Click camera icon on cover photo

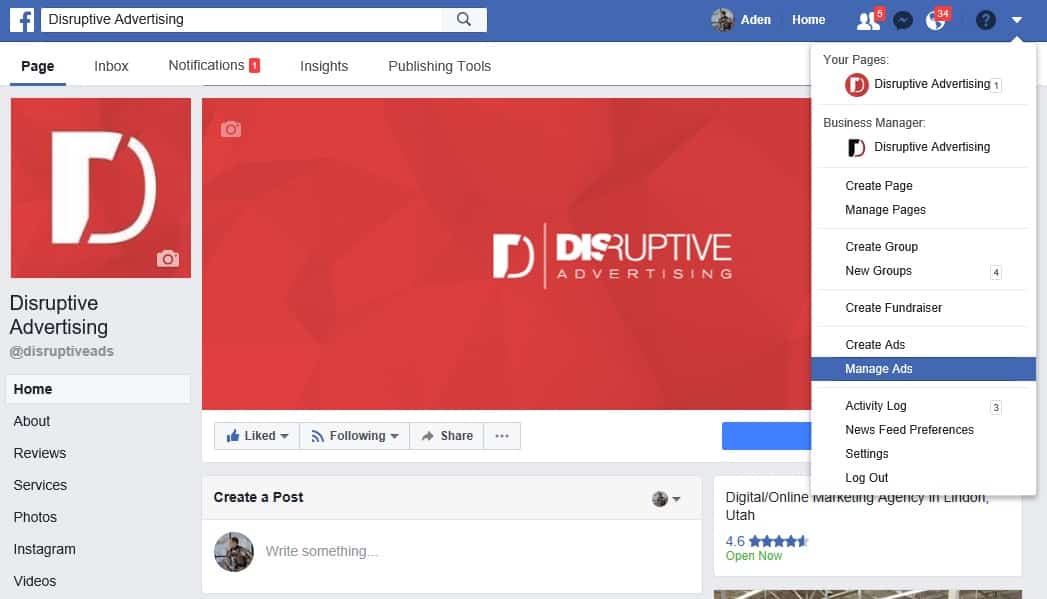231,129
